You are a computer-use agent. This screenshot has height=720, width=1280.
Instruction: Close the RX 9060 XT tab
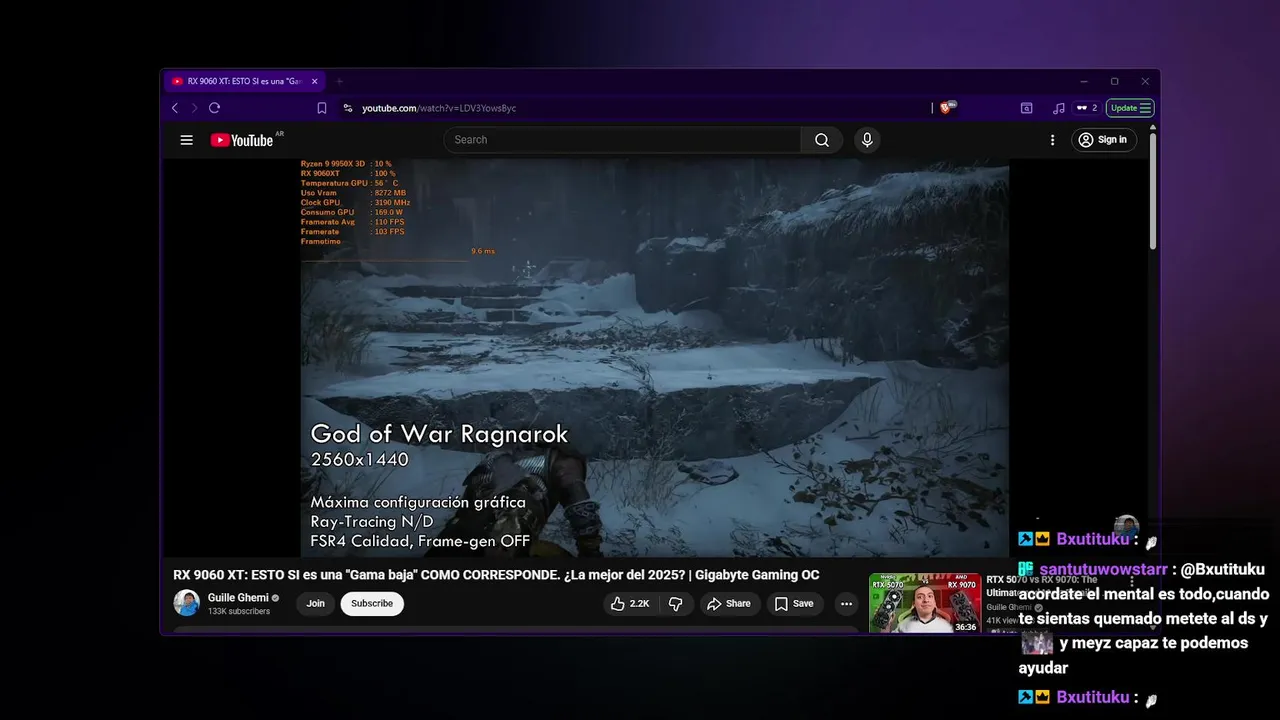(314, 81)
